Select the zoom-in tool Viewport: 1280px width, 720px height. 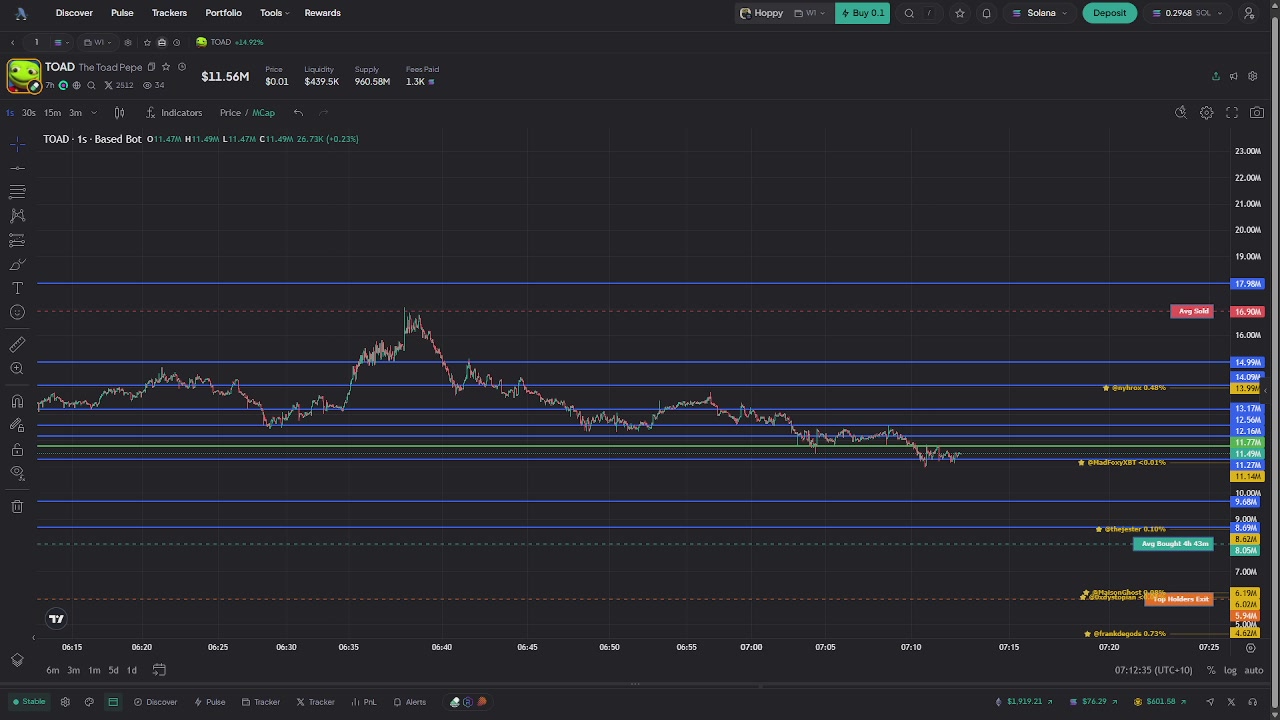click(x=17, y=369)
